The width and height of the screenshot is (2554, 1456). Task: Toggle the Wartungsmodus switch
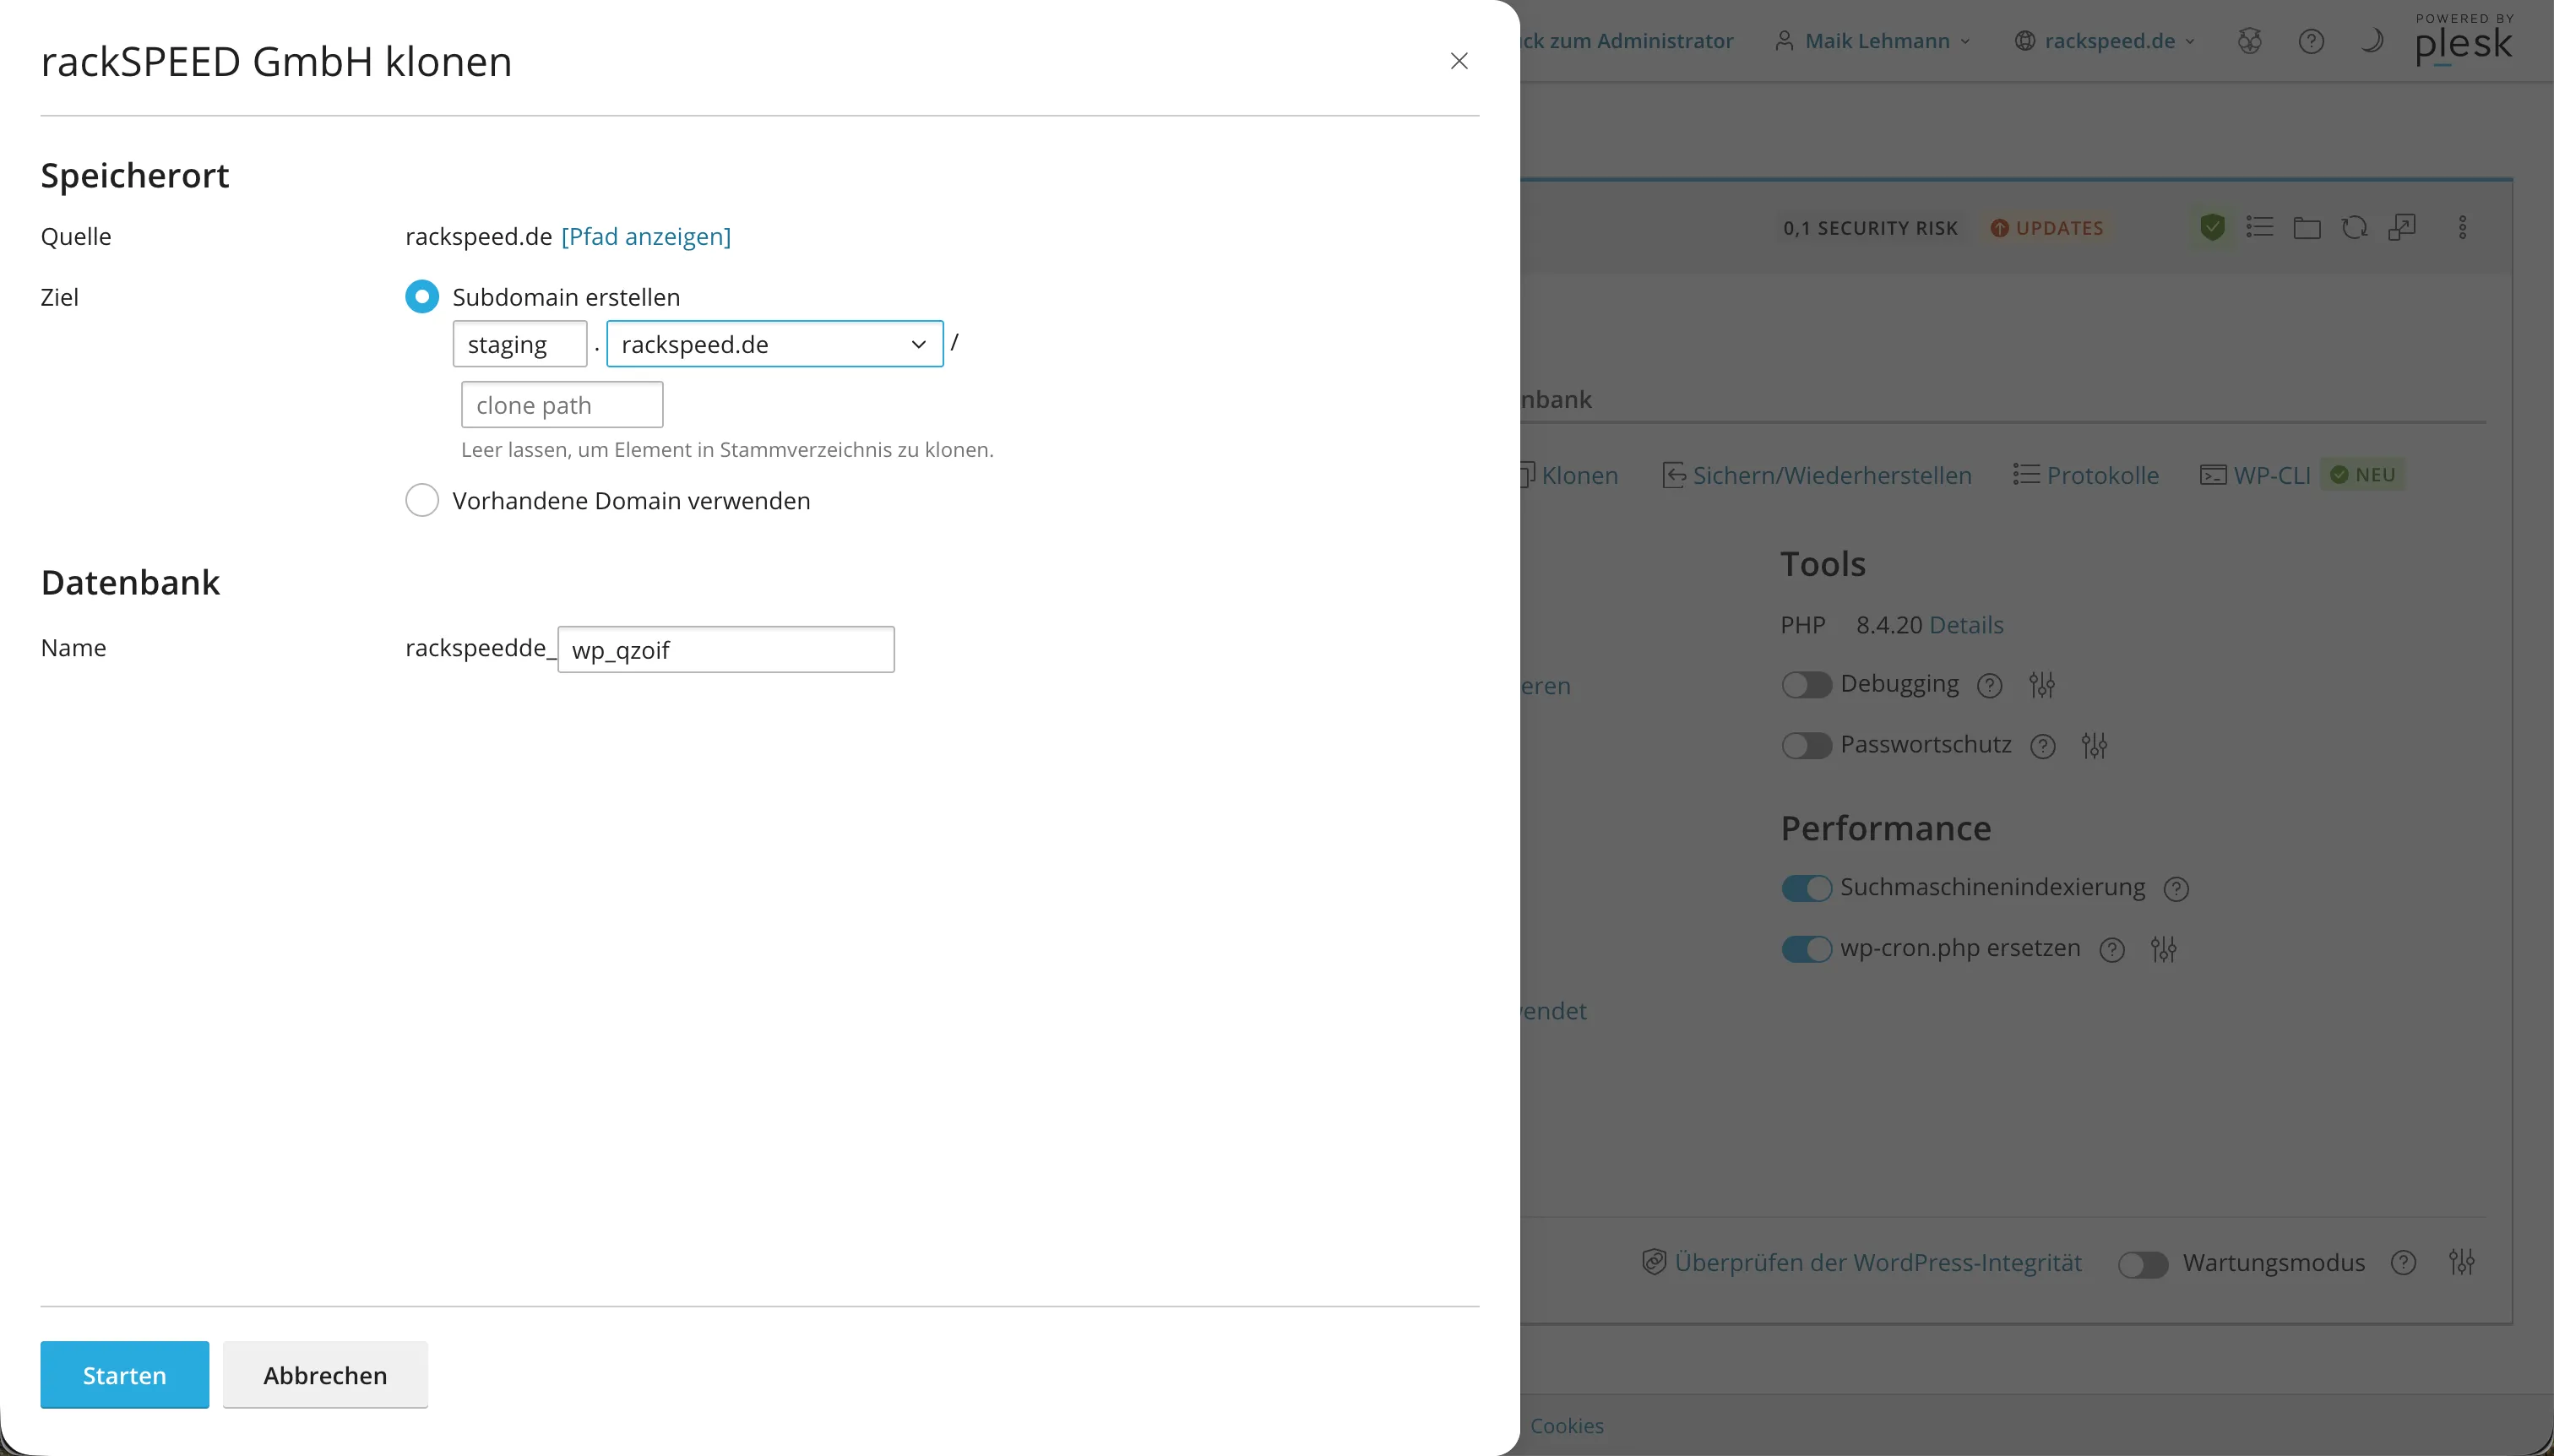(2143, 1264)
